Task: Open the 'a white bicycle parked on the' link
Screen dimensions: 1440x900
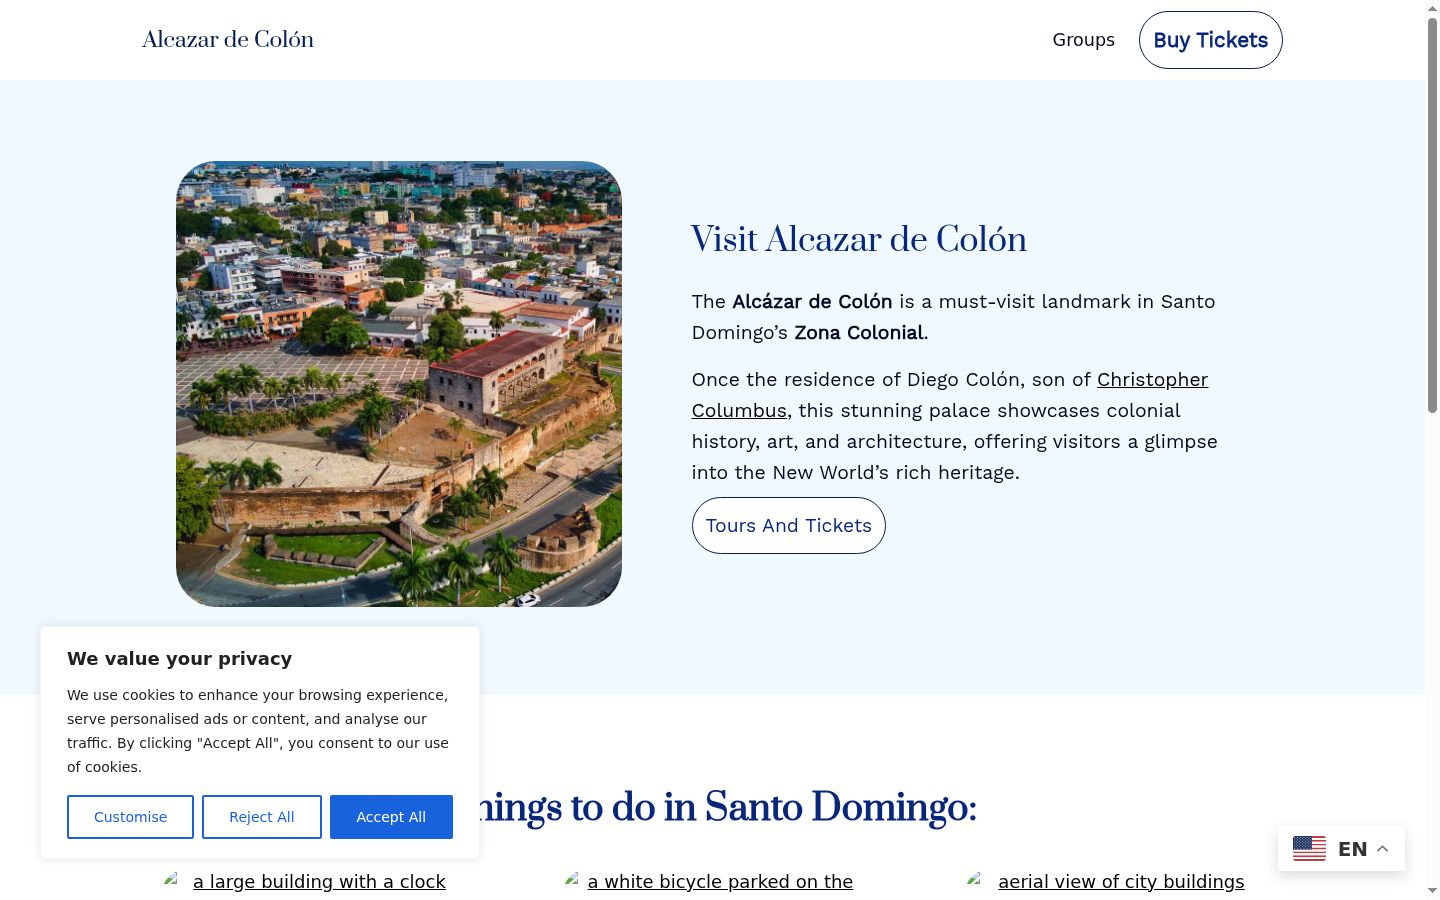Action: tap(720, 882)
